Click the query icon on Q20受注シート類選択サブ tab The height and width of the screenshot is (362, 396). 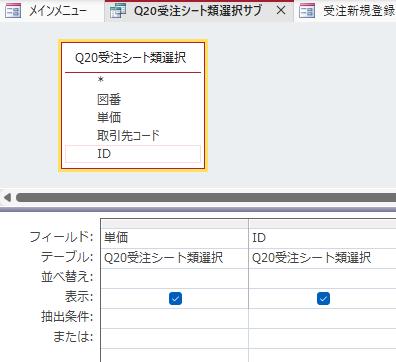point(118,11)
